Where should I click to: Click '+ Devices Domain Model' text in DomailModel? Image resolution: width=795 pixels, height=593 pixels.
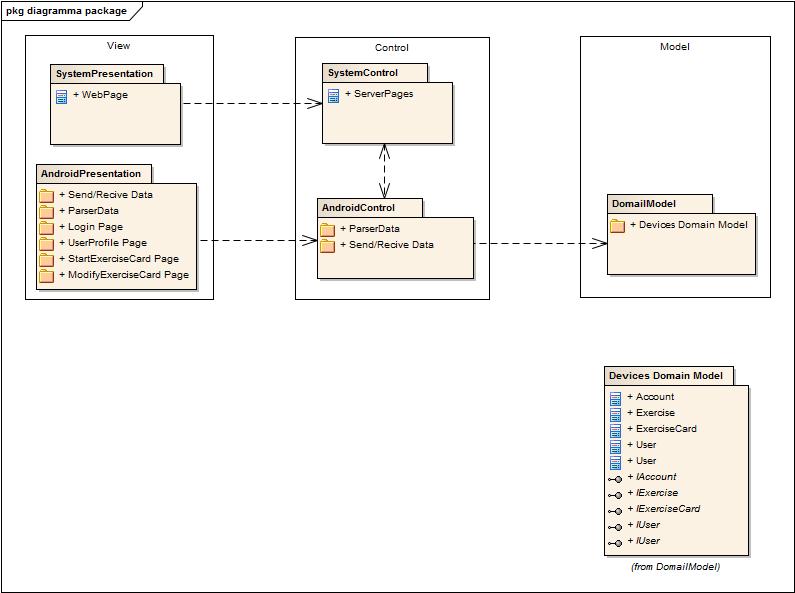pos(689,225)
